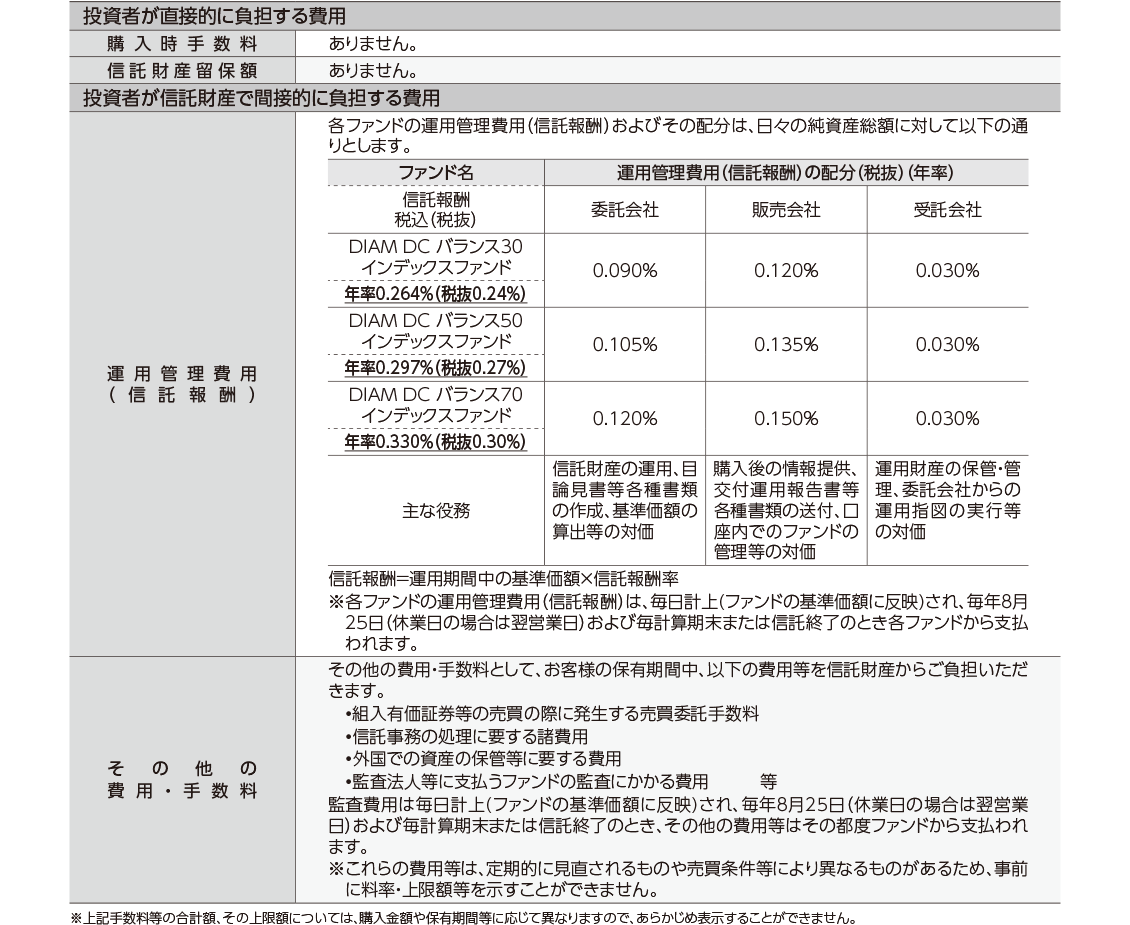Select the 購入時手数料 row label

182,44
